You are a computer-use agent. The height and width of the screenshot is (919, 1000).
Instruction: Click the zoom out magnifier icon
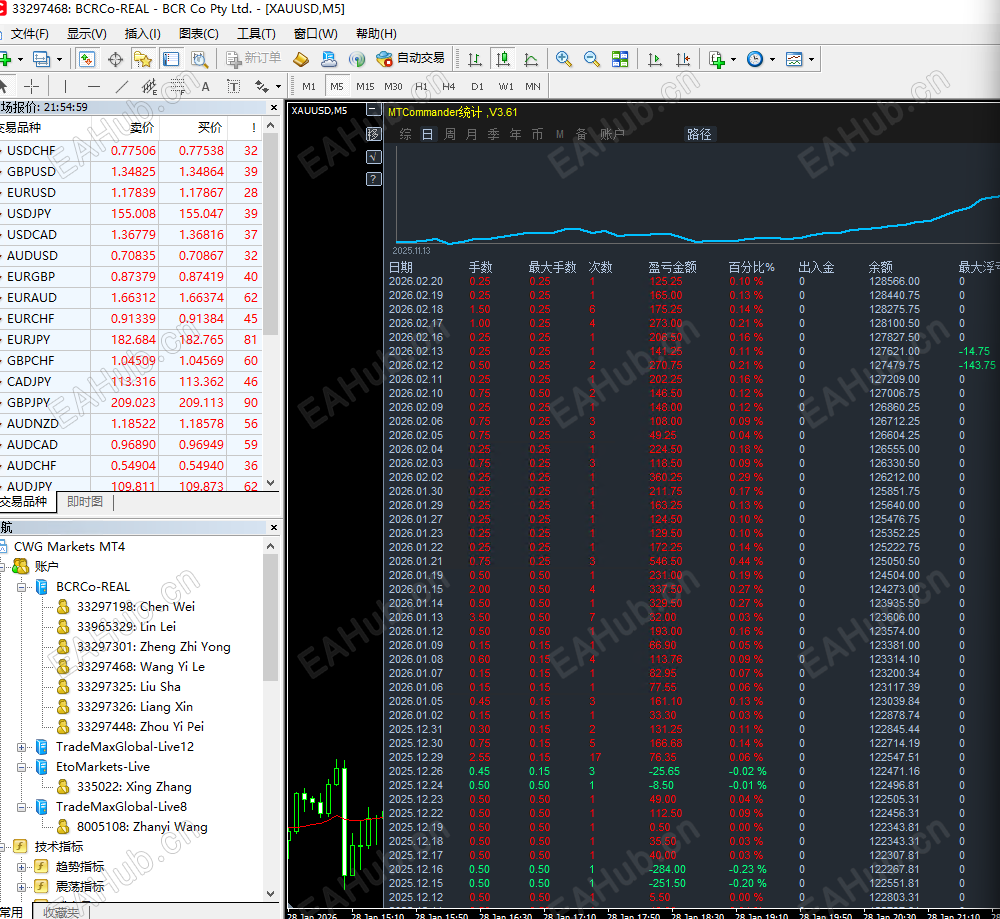point(591,59)
